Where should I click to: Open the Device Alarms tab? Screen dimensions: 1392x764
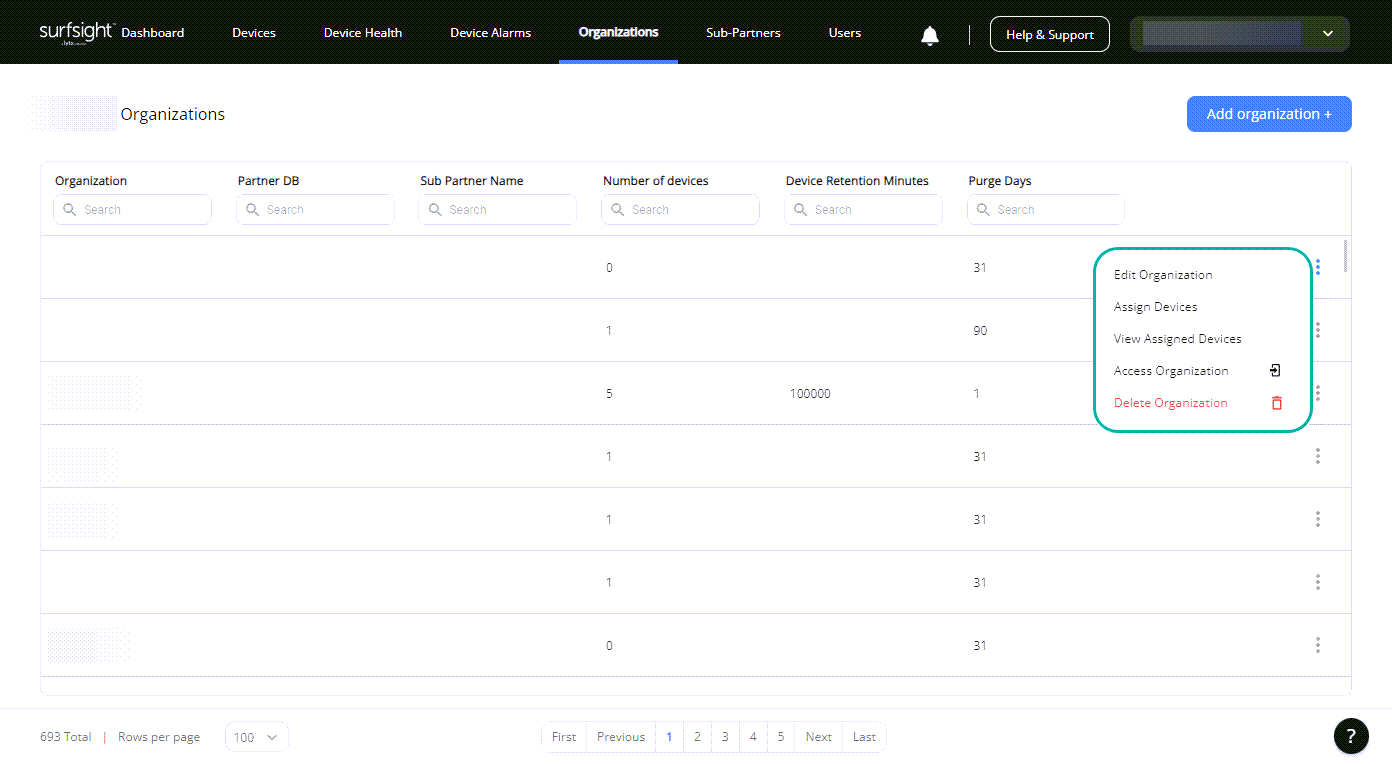(491, 33)
